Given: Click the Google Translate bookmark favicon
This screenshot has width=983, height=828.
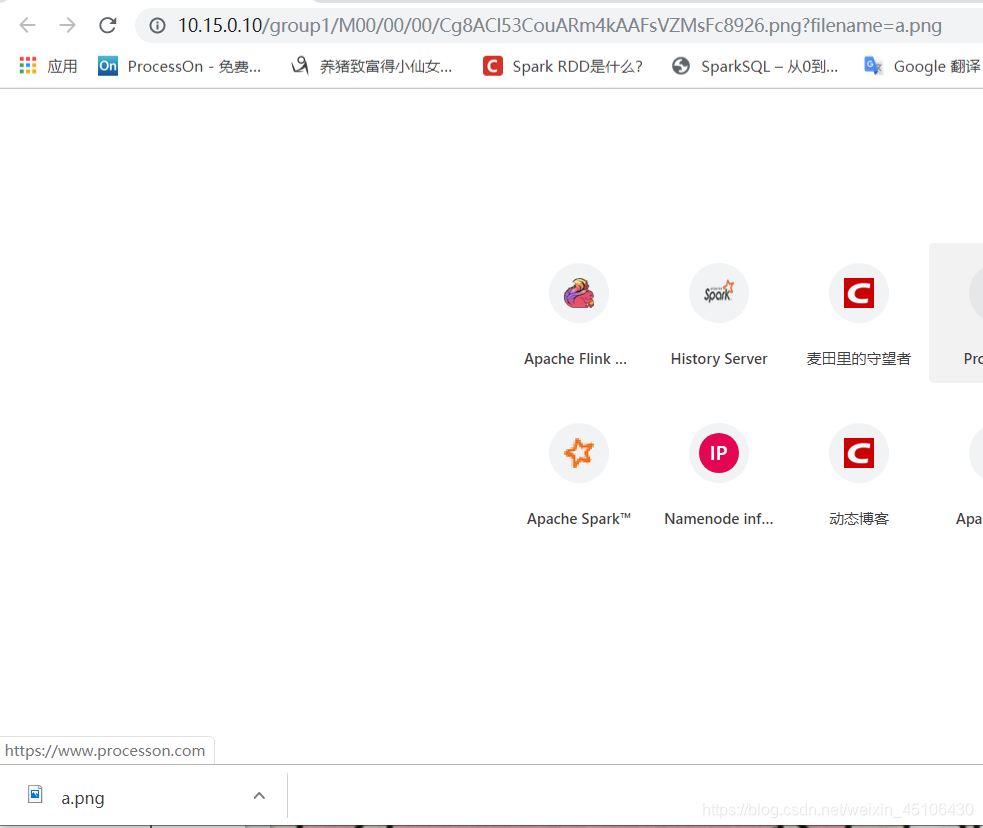Looking at the screenshot, I should pos(873,65).
